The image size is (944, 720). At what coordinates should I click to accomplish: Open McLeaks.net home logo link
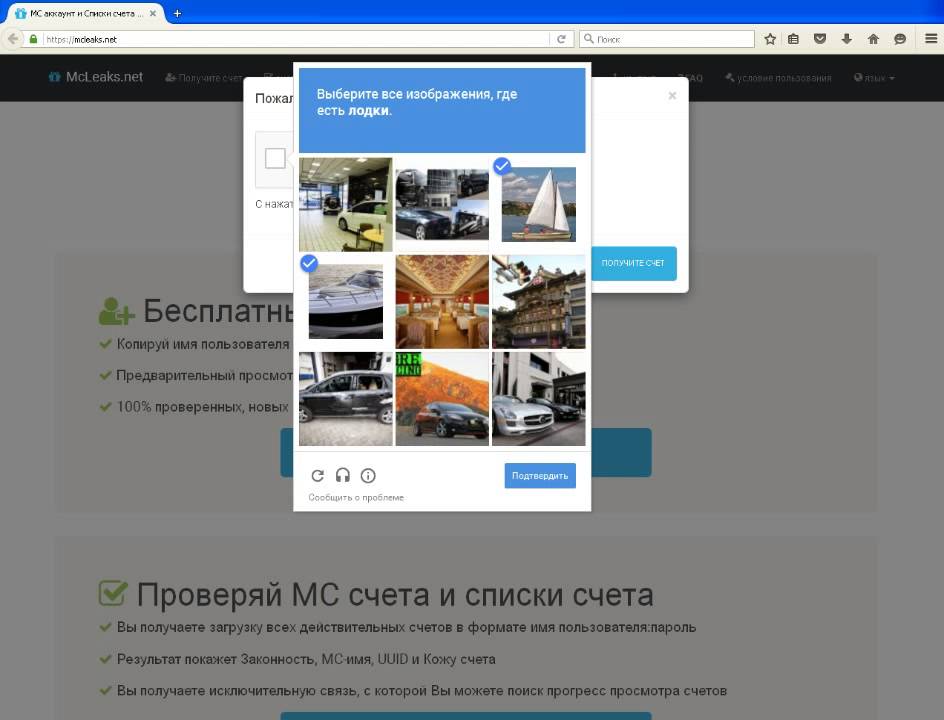click(96, 77)
